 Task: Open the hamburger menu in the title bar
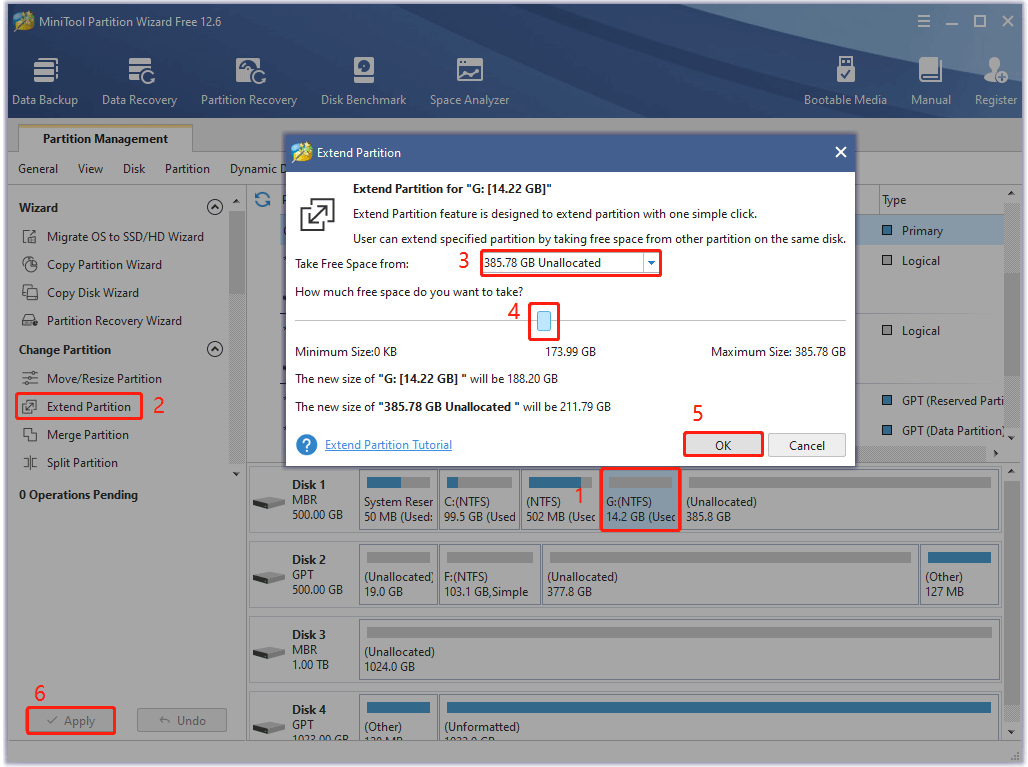(x=924, y=22)
